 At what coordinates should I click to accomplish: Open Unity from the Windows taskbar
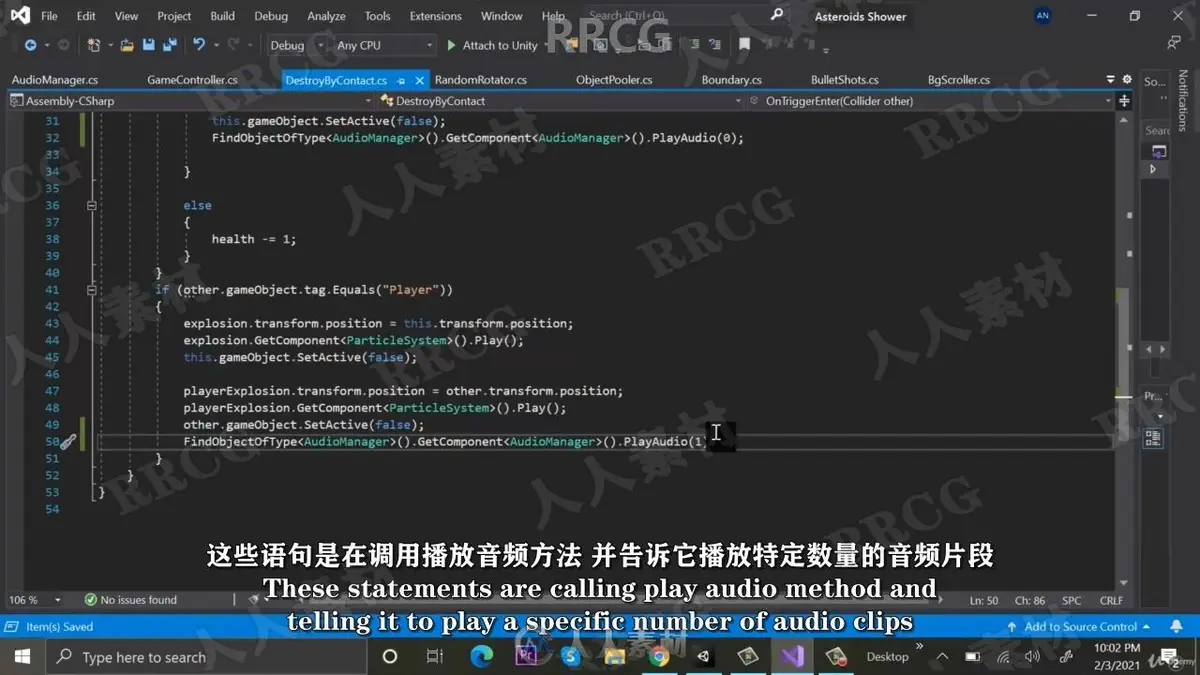click(x=704, y=657)
